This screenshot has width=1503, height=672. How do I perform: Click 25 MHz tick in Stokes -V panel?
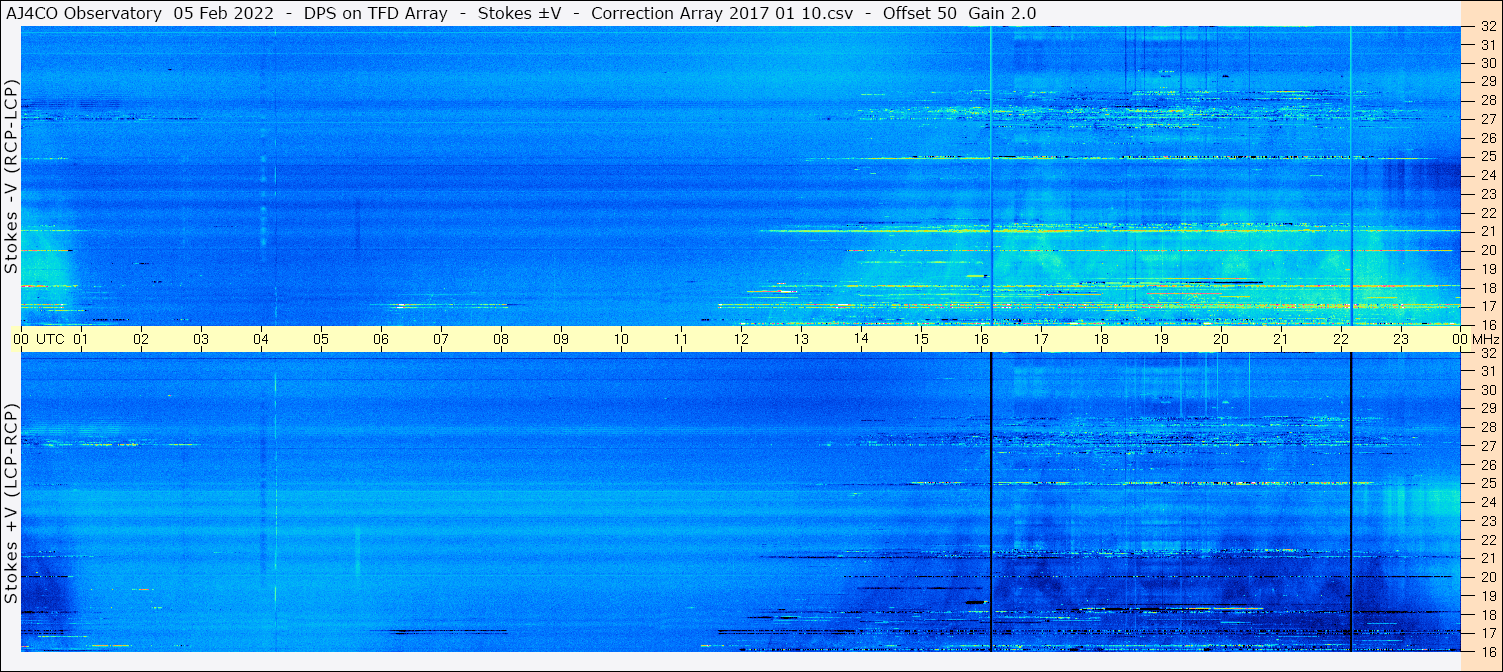[1488, 157]
